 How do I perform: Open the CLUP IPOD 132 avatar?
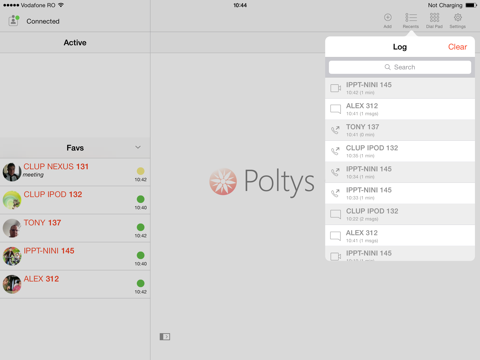[12, 200]
